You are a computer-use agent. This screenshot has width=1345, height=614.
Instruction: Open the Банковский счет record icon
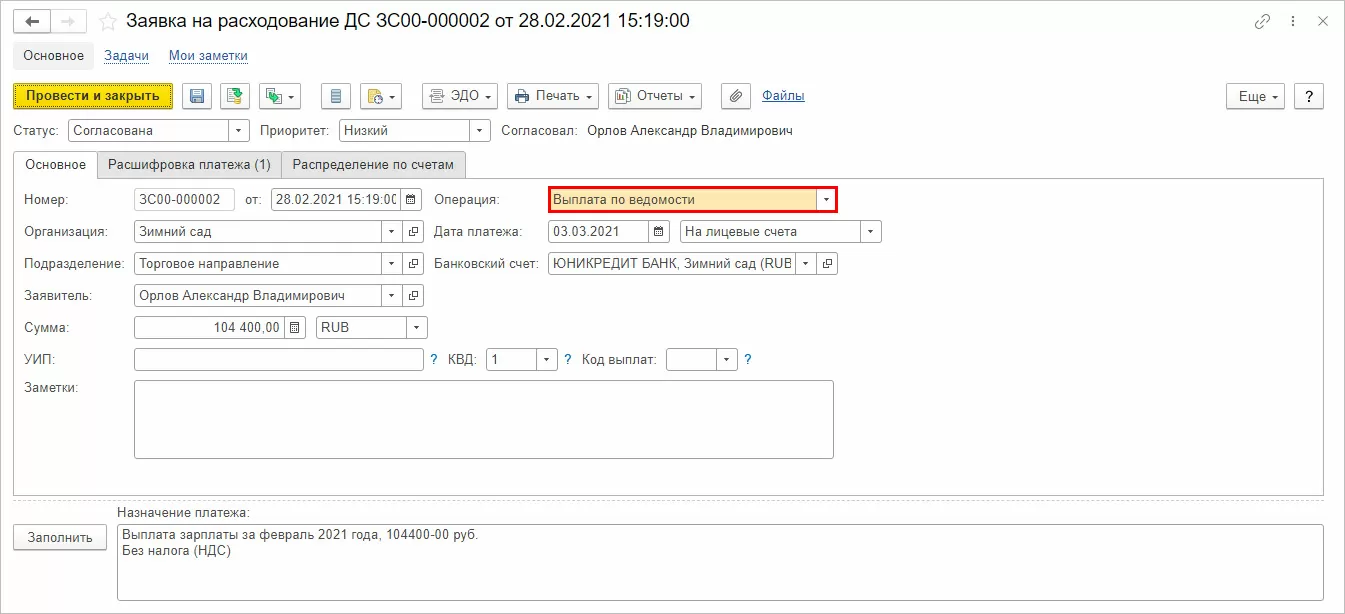(x=827, y=263)
